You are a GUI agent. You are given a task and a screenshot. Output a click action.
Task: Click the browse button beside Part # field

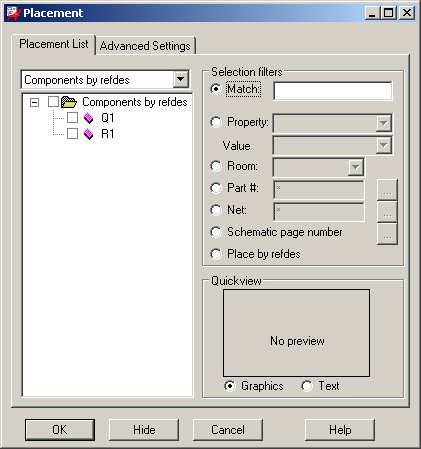387,190
